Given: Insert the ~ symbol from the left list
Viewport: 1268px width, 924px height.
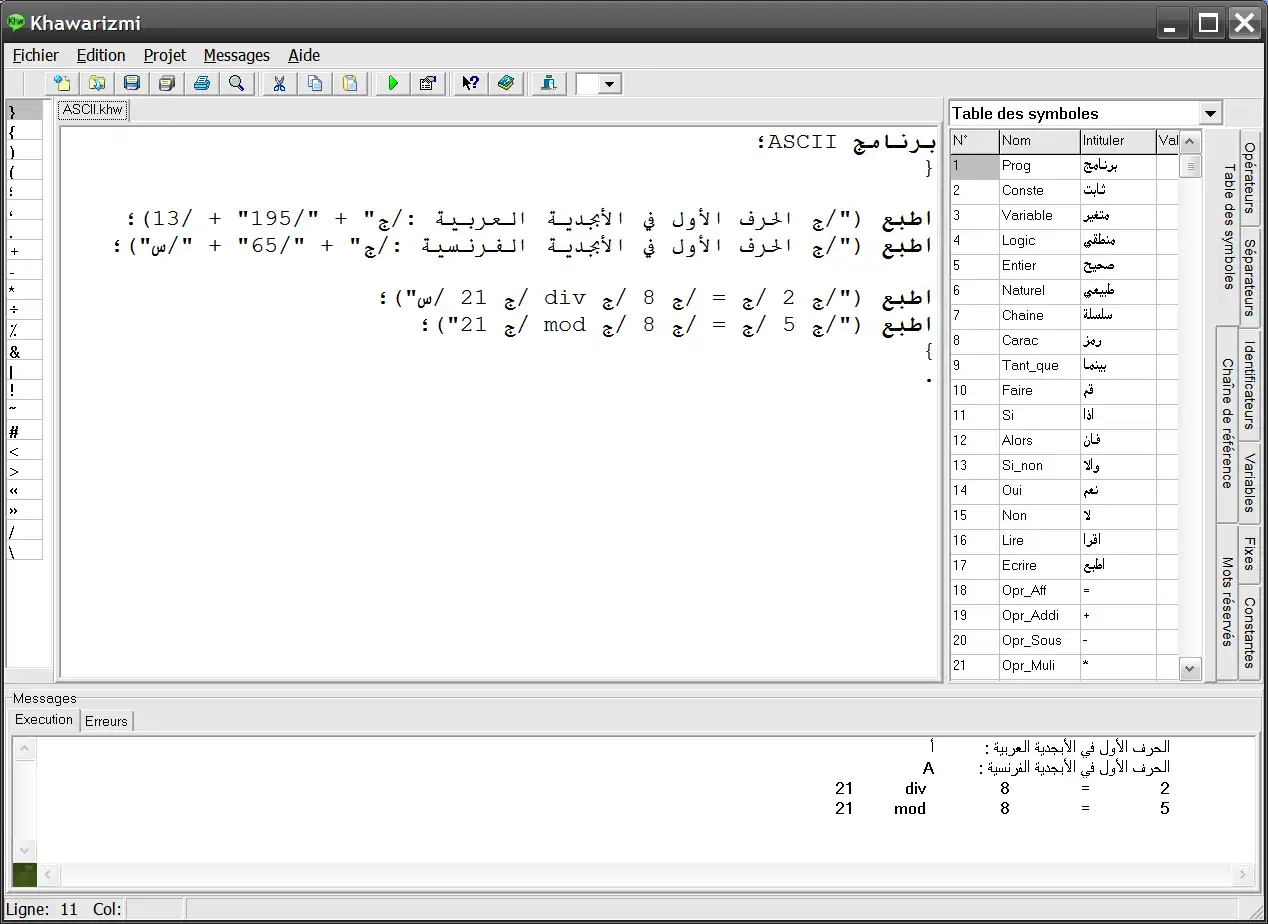Looking at the screenshot, I should coord(24,409).
